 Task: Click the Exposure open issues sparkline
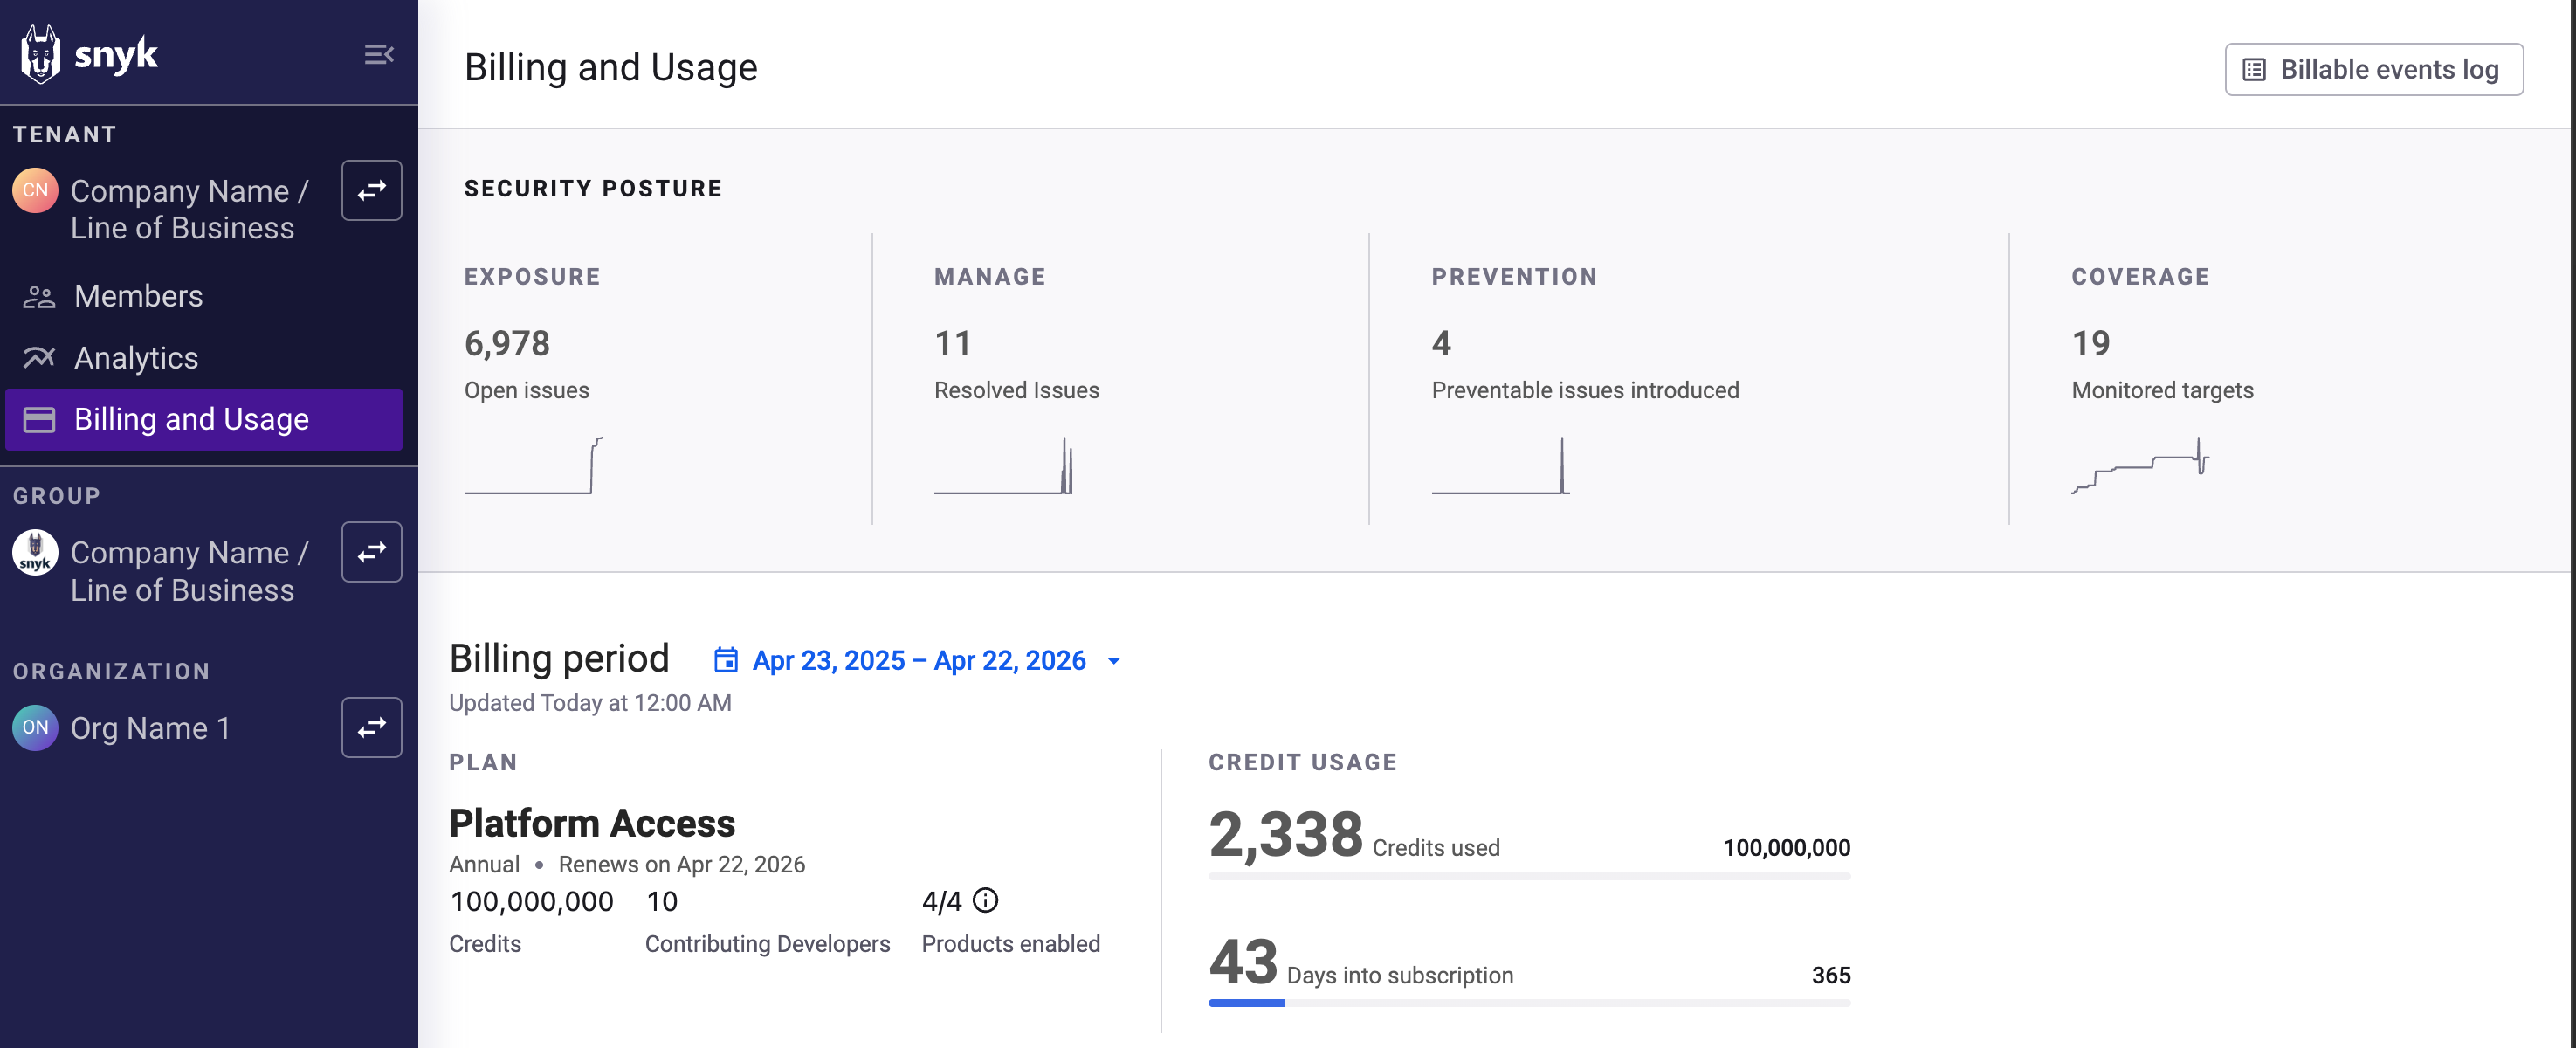tap(533, 466)
